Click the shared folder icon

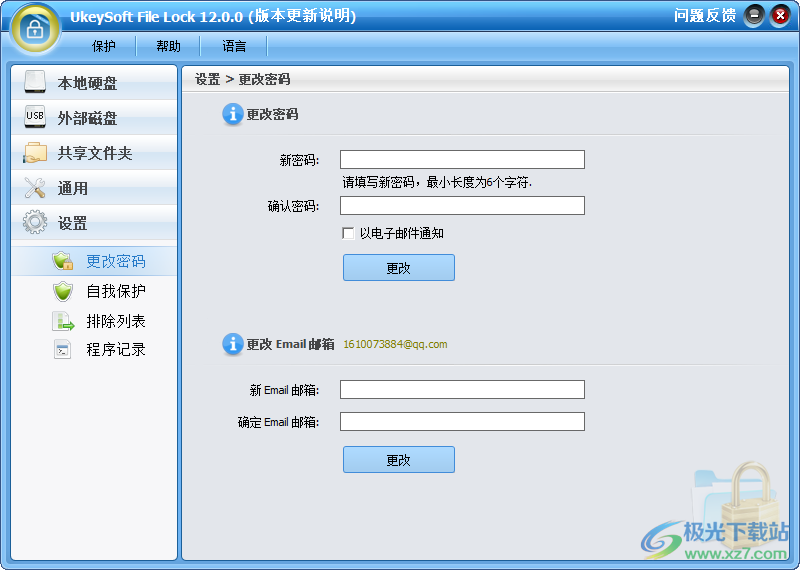tap(35, 153)
